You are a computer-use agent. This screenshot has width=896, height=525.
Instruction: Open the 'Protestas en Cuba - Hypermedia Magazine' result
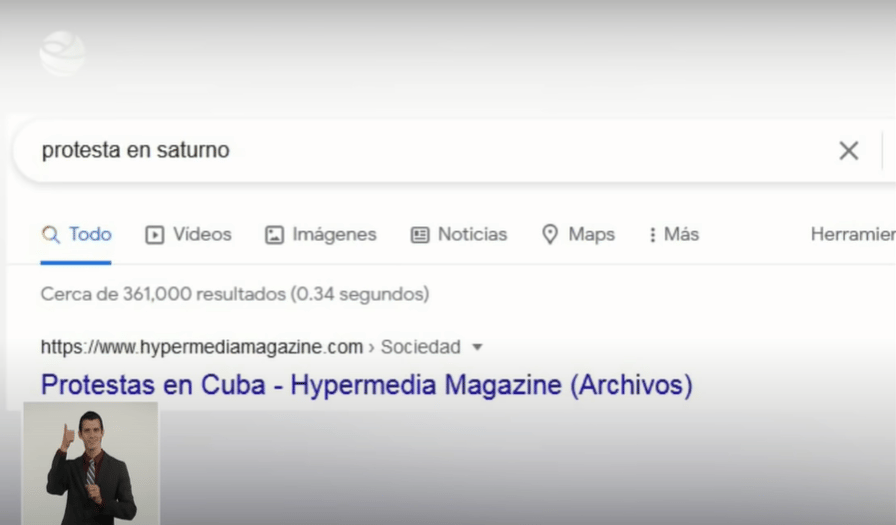pyautogui.click(x=366, y=384)
